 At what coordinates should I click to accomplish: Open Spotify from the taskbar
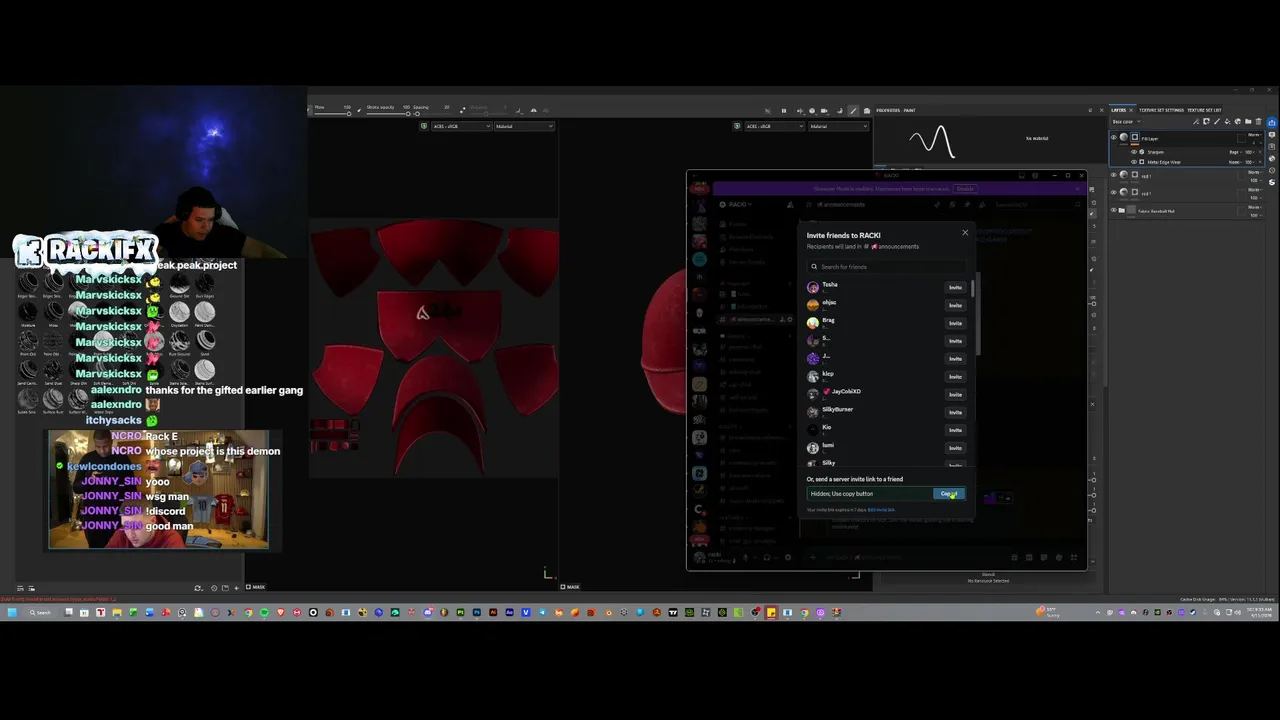(264, 612)
